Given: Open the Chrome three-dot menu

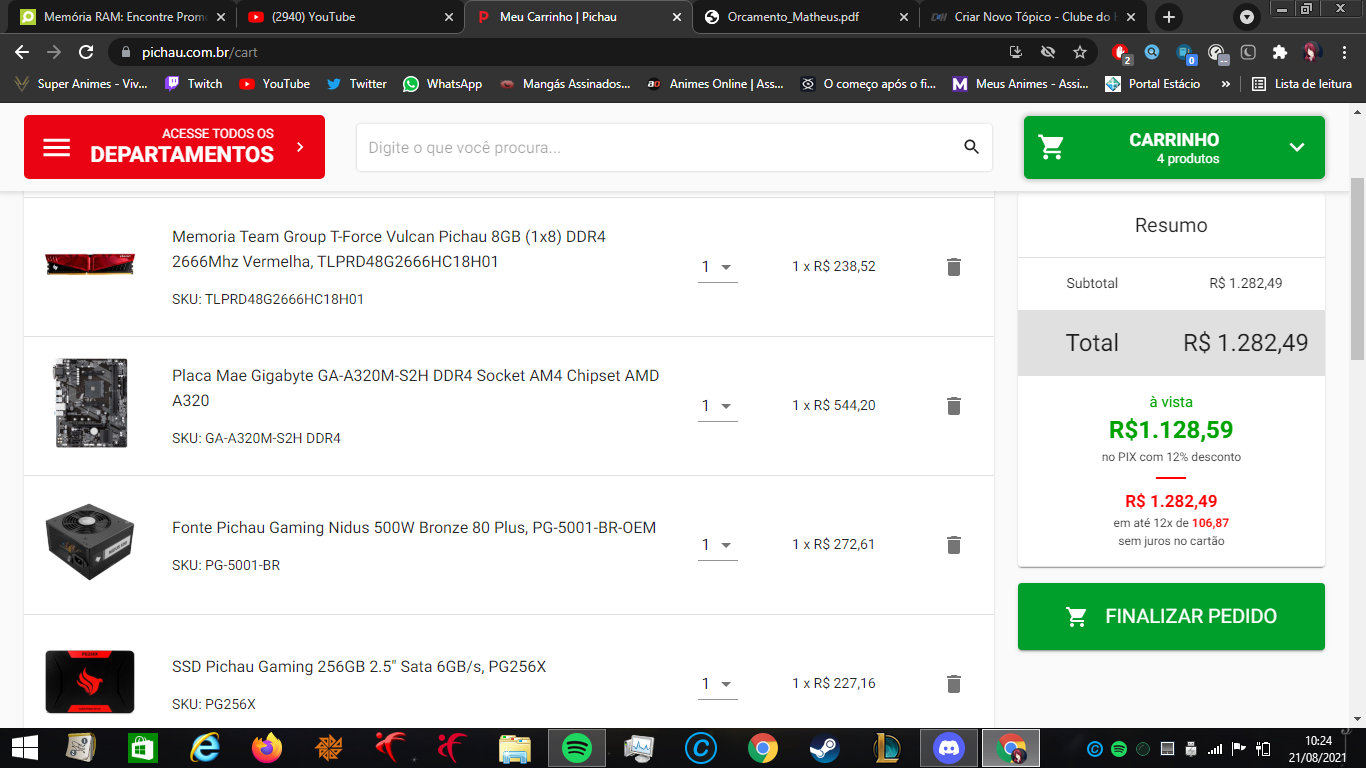Looking at the screenshot, I should point(1343,52).
